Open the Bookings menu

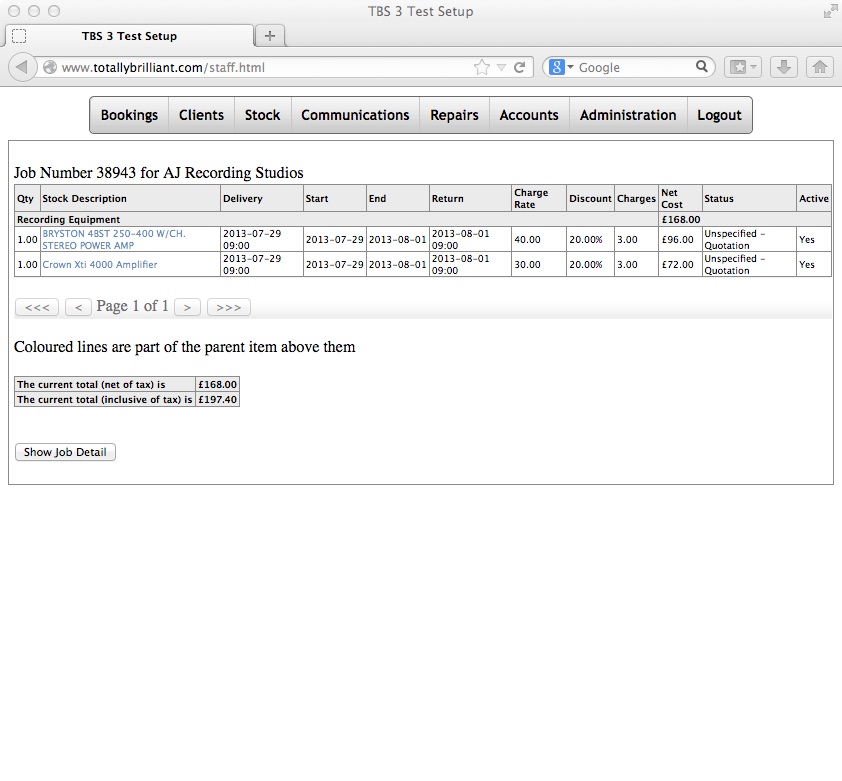(129, 115)
